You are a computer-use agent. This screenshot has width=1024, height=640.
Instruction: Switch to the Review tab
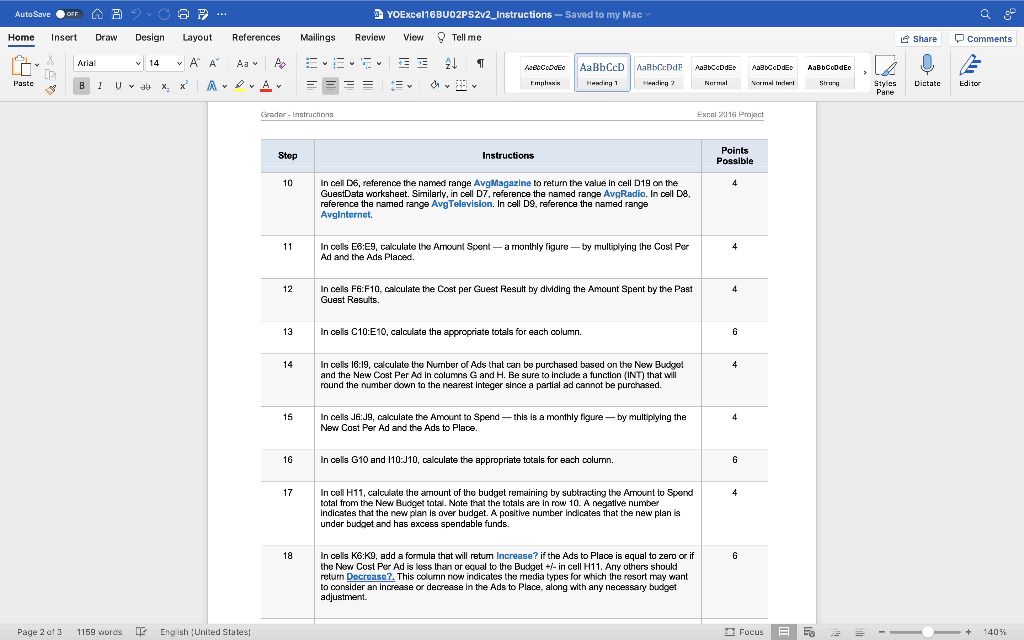pos(370,37)
